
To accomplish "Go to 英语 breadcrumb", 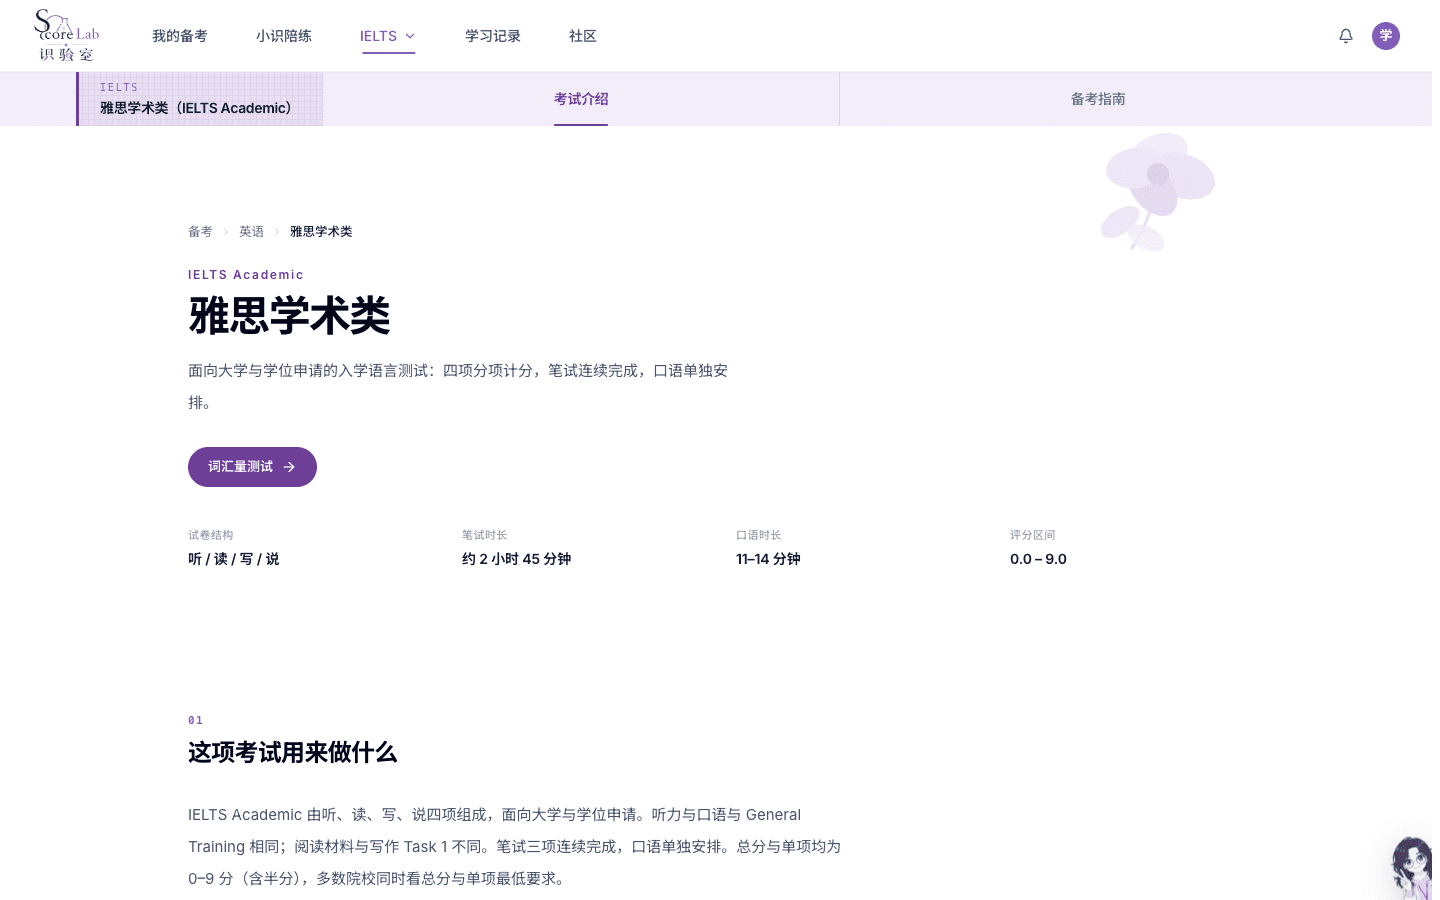I will 251,232.
